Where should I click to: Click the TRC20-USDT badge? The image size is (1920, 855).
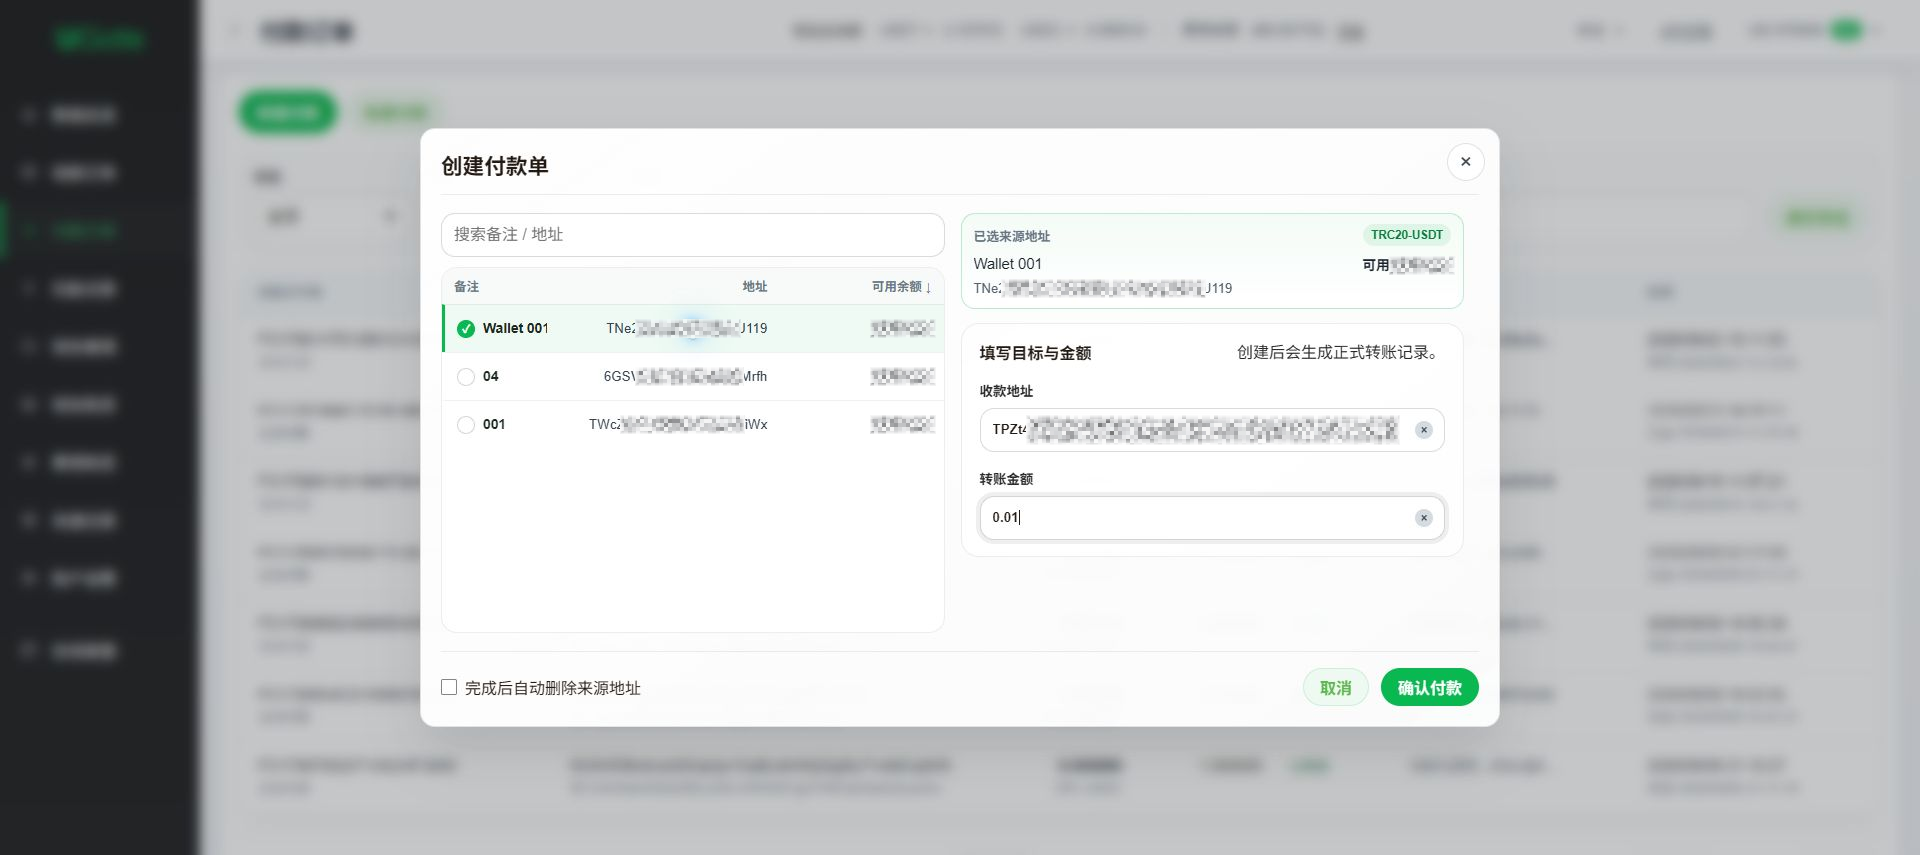click(x=1407, y=235)
